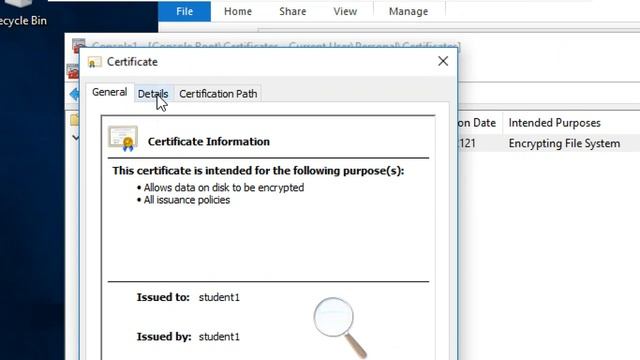The image size is (640, 360).
Task: Select 'Allows data on disk to be encrypted' text
Action: point(224,188)
